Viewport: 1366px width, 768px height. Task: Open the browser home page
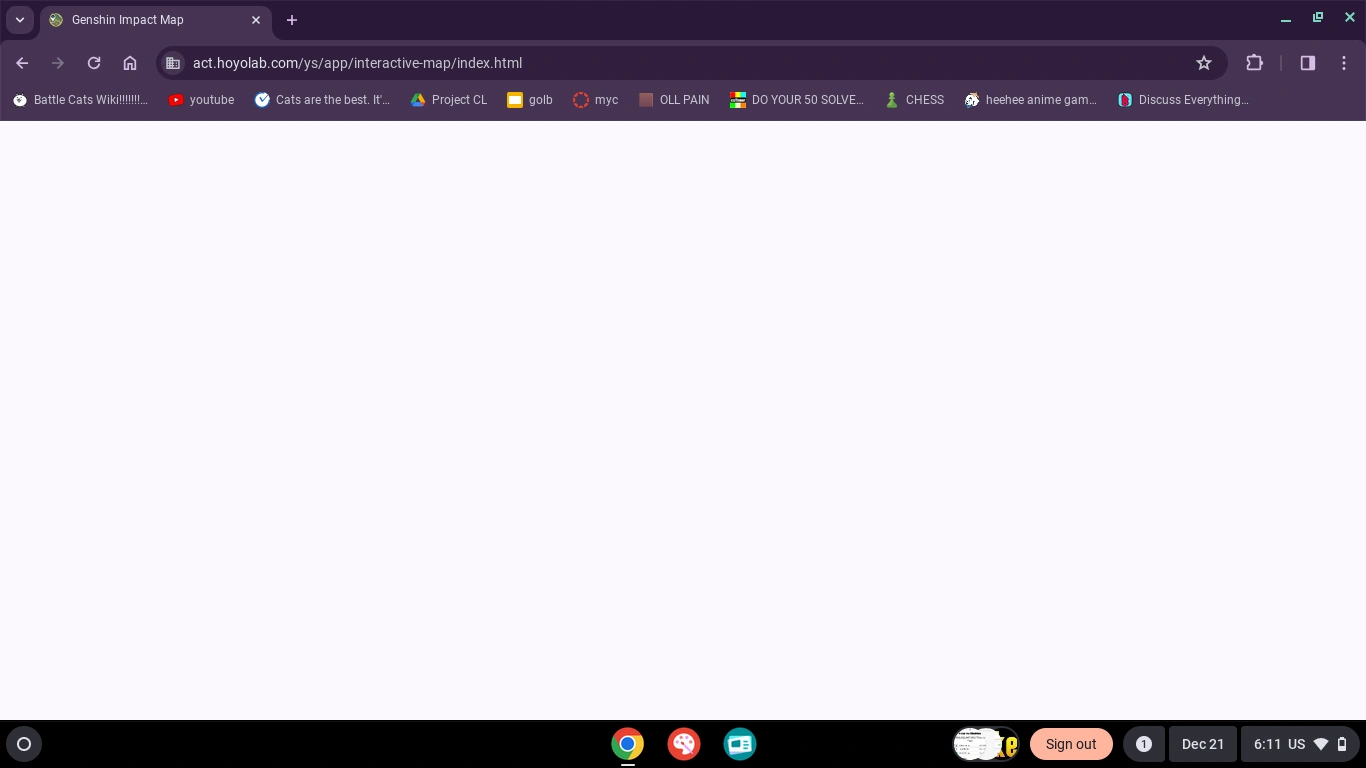(130, 63)
